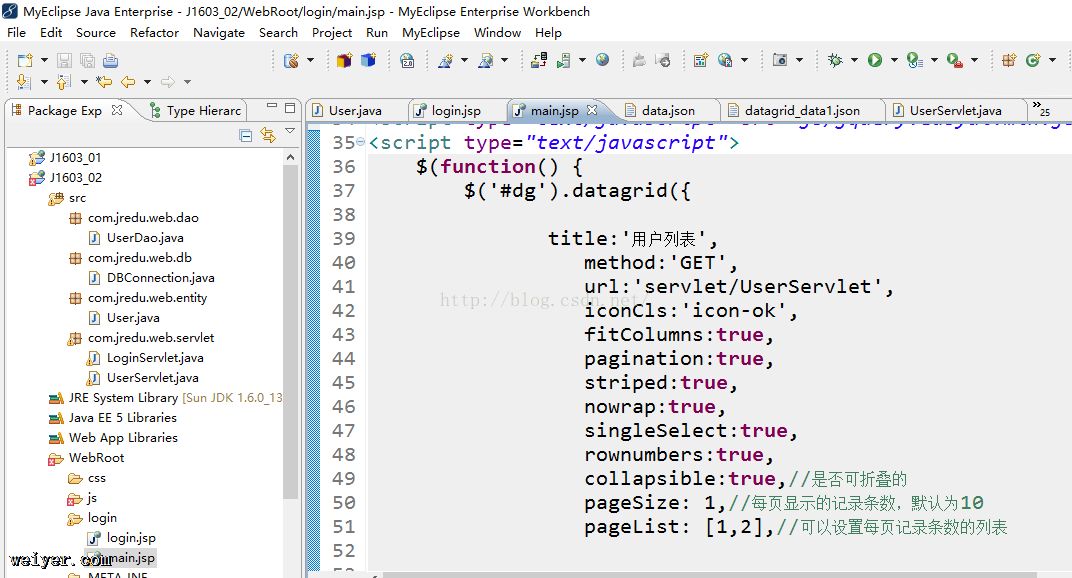Click the camera snapshot toolbar icon

click(x=779, y=60)
